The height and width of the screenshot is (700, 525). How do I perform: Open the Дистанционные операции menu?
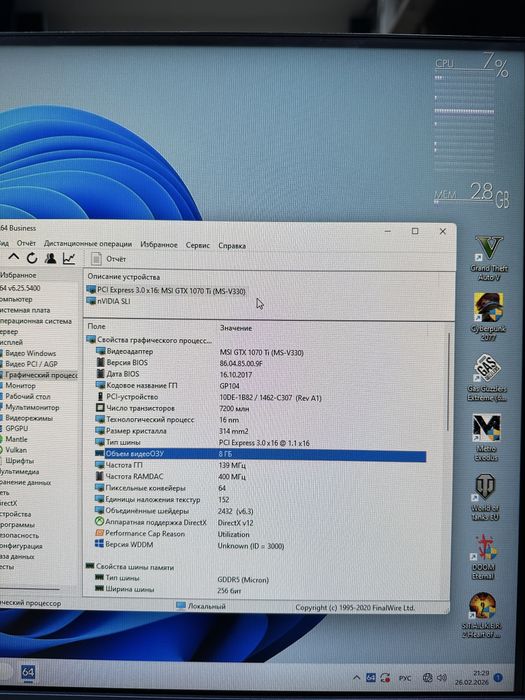pos(88,244)
